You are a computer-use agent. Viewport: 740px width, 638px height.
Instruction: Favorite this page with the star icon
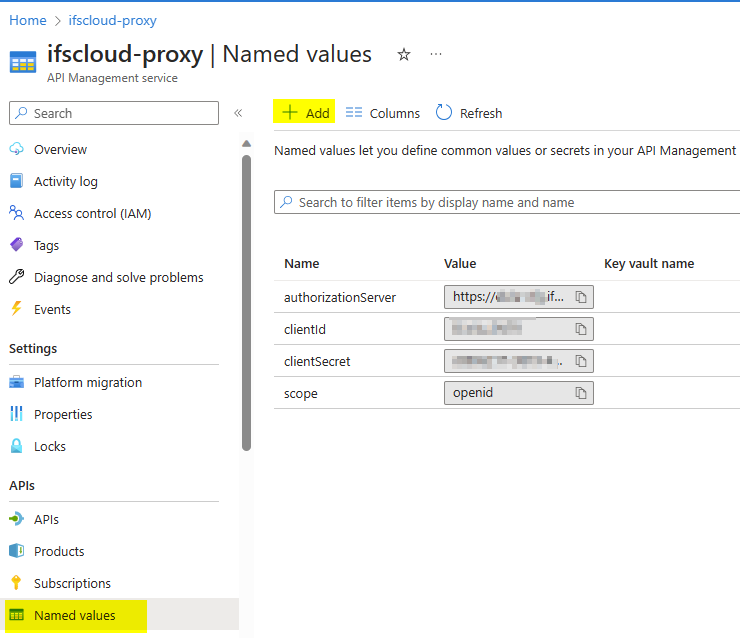[x=404, y=55]
